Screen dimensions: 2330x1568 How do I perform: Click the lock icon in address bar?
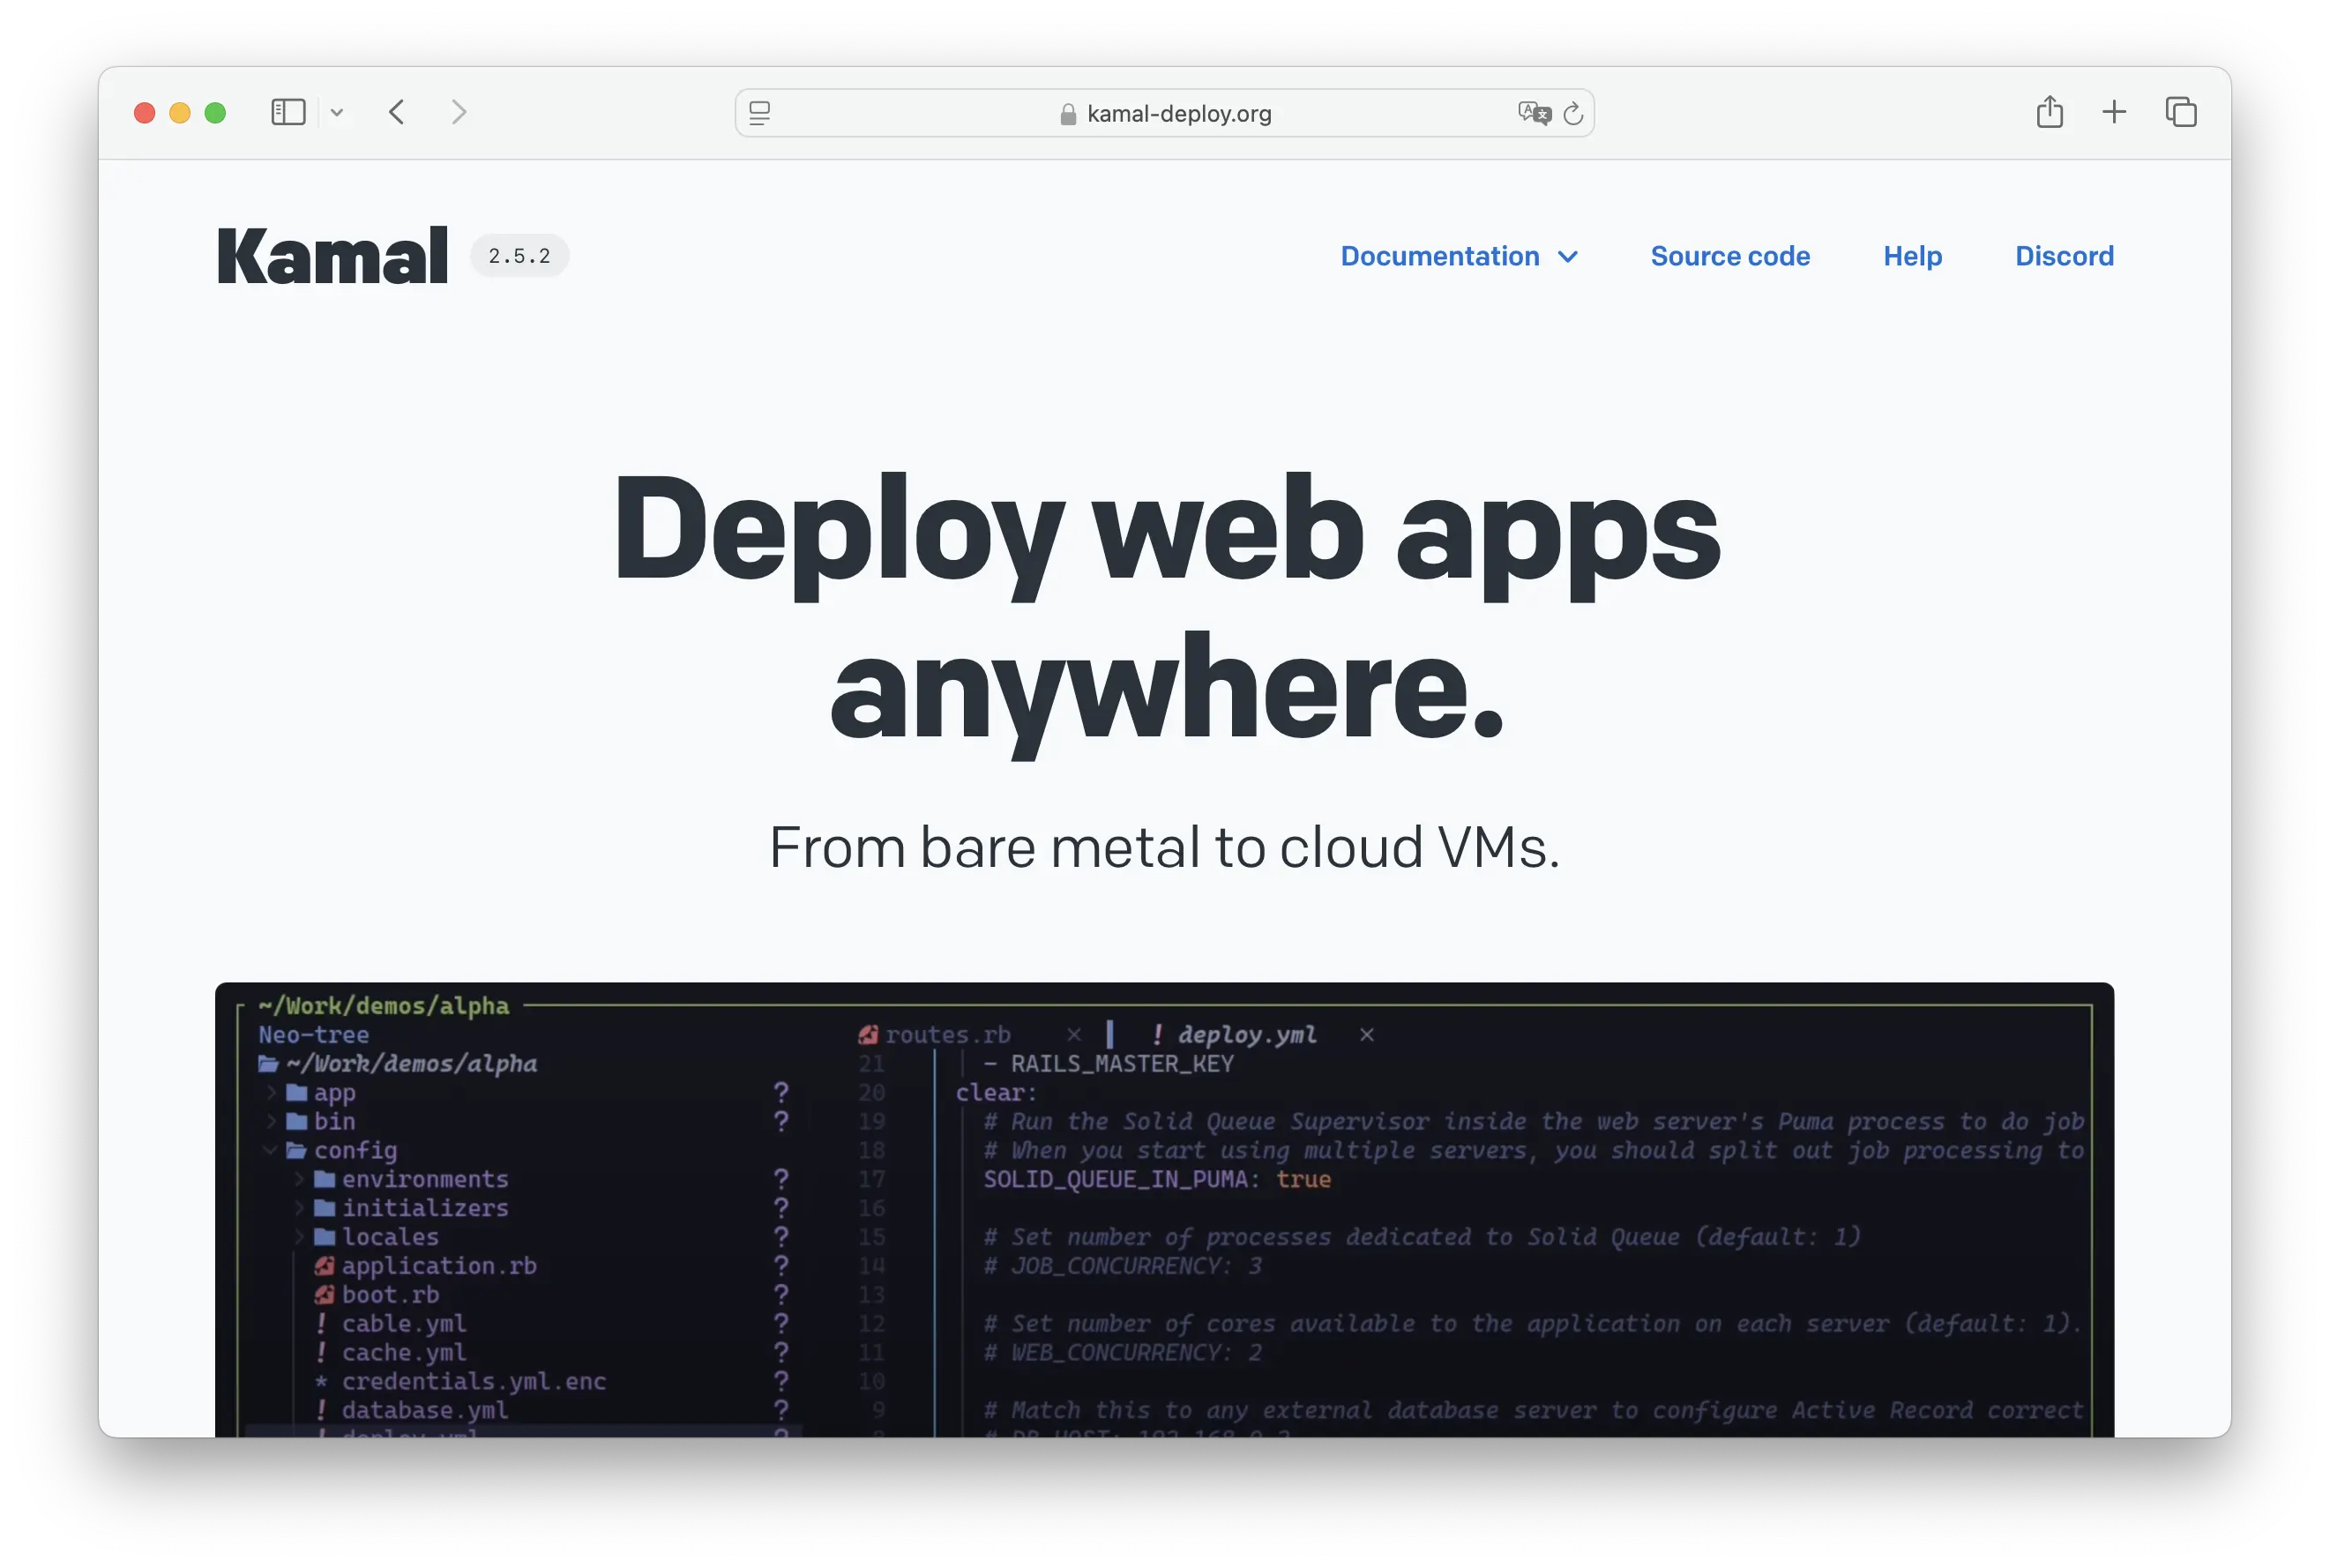pos(1068,115)
